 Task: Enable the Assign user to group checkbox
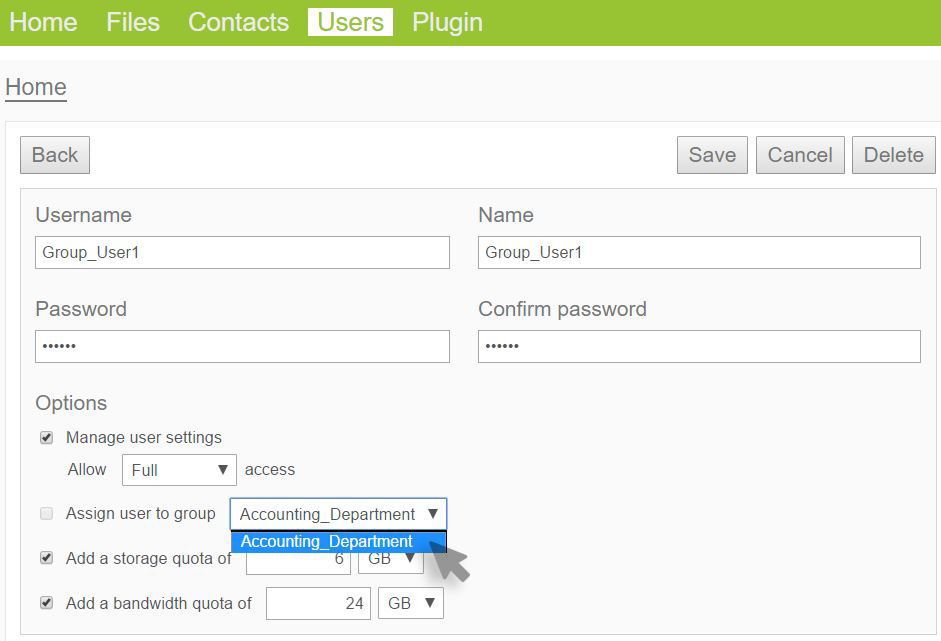[x=46, y=514]
